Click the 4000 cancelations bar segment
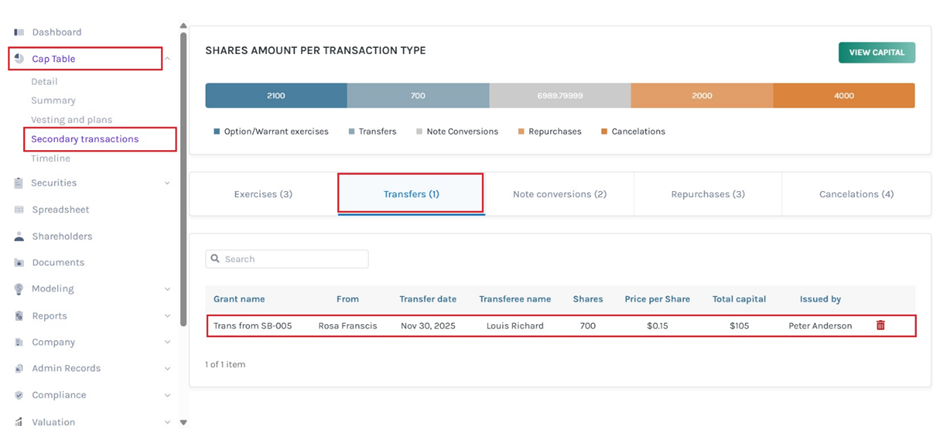Image resolution: width=940 pixels, height=443 pixels. click(x=844, y=95)
